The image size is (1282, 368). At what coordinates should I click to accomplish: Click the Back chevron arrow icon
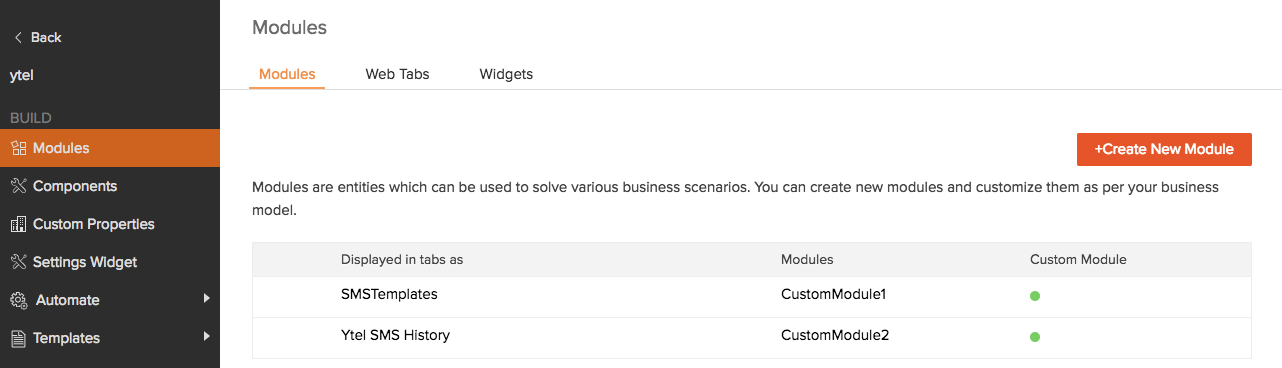[18, 37]
